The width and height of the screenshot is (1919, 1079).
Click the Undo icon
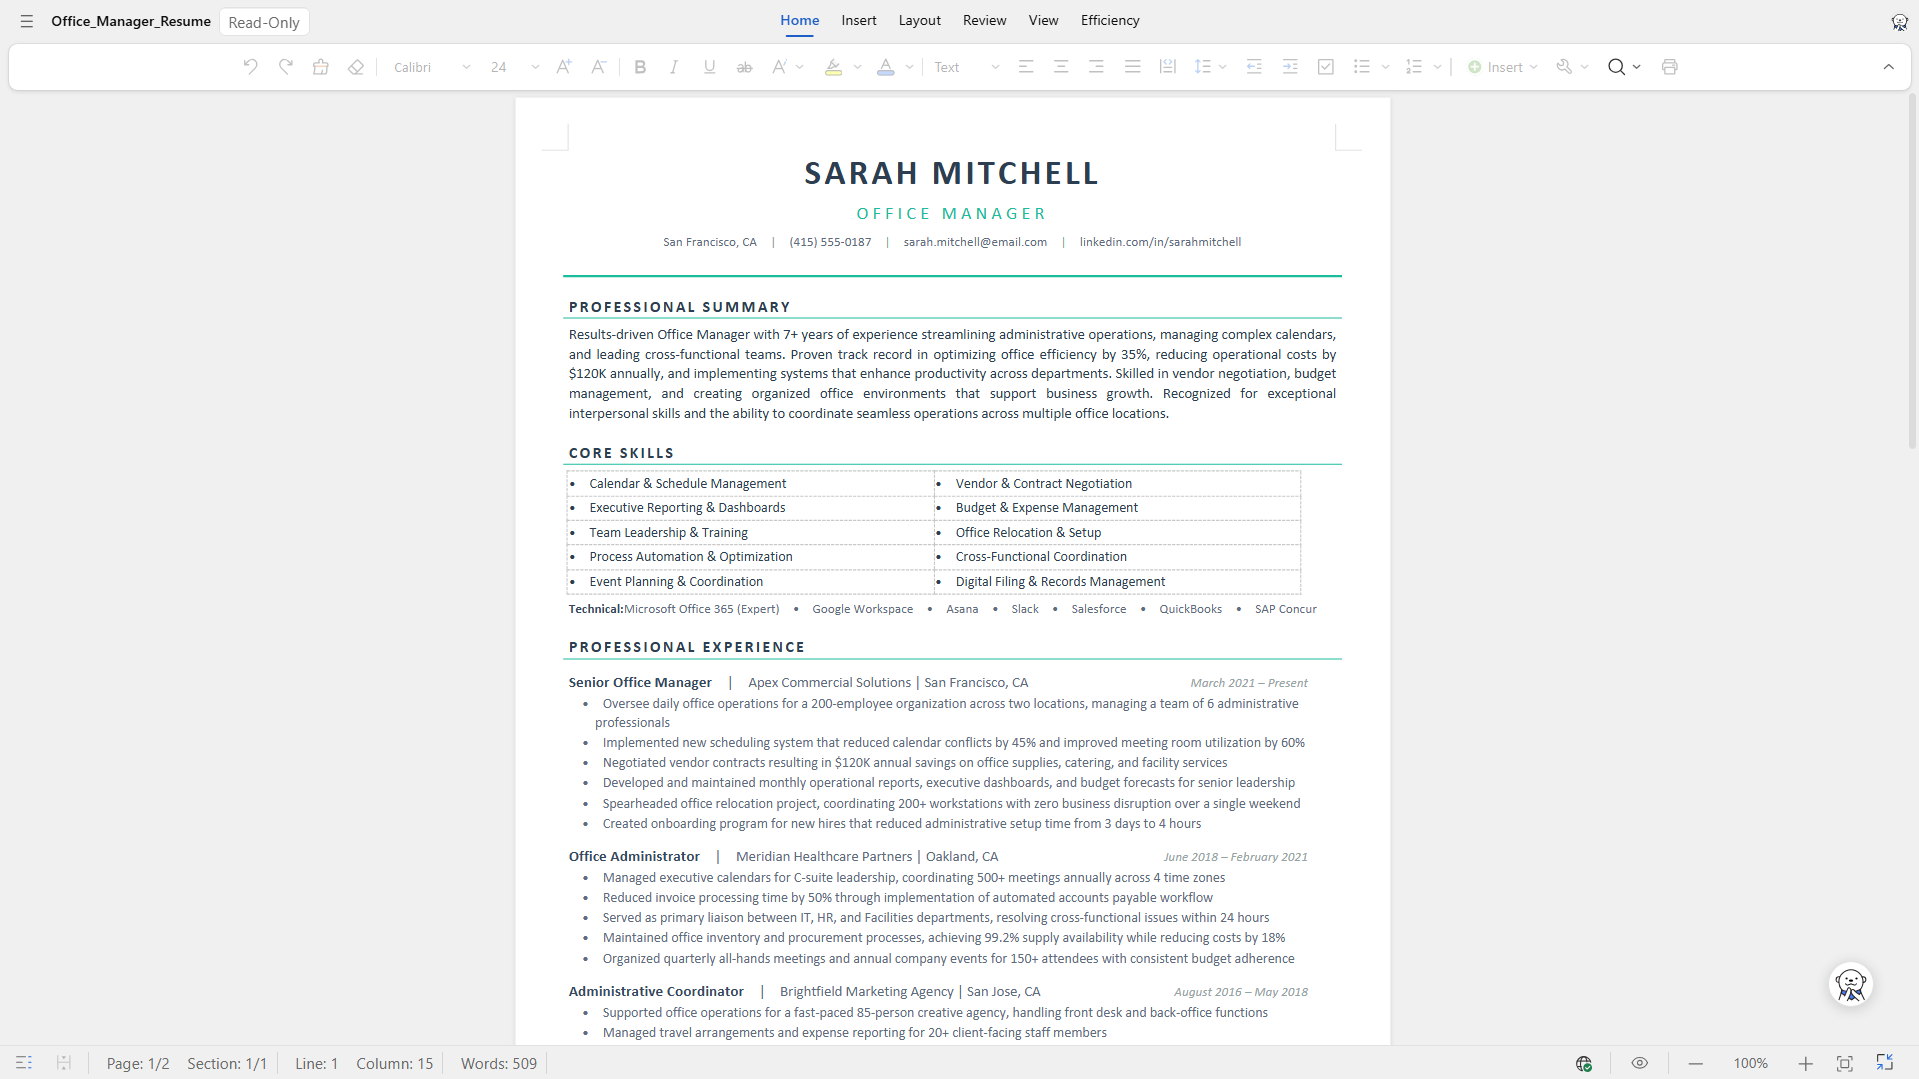(251, 67)
